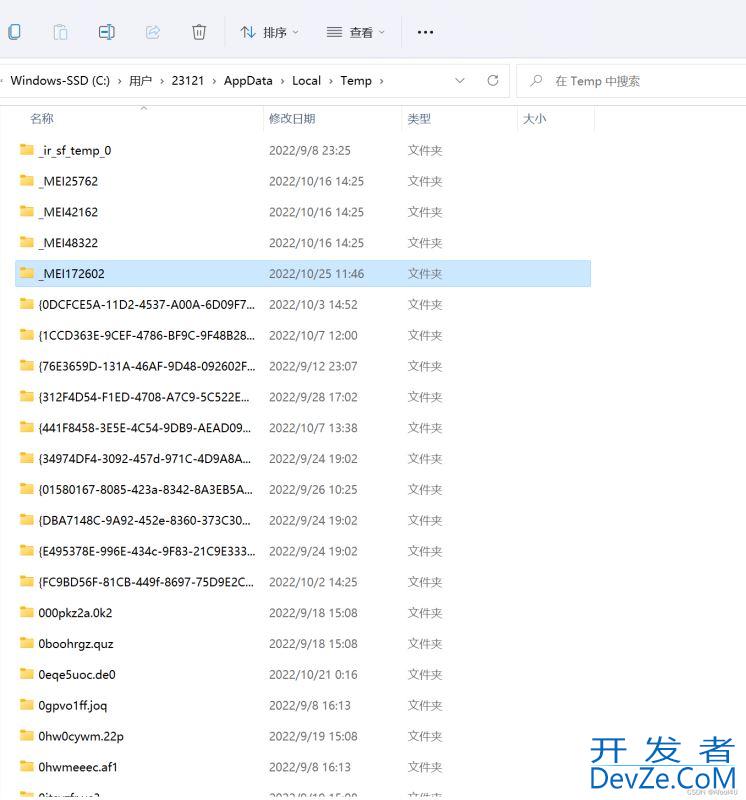Expand the chevron after Temp in breadcrumb

[381, 81]
